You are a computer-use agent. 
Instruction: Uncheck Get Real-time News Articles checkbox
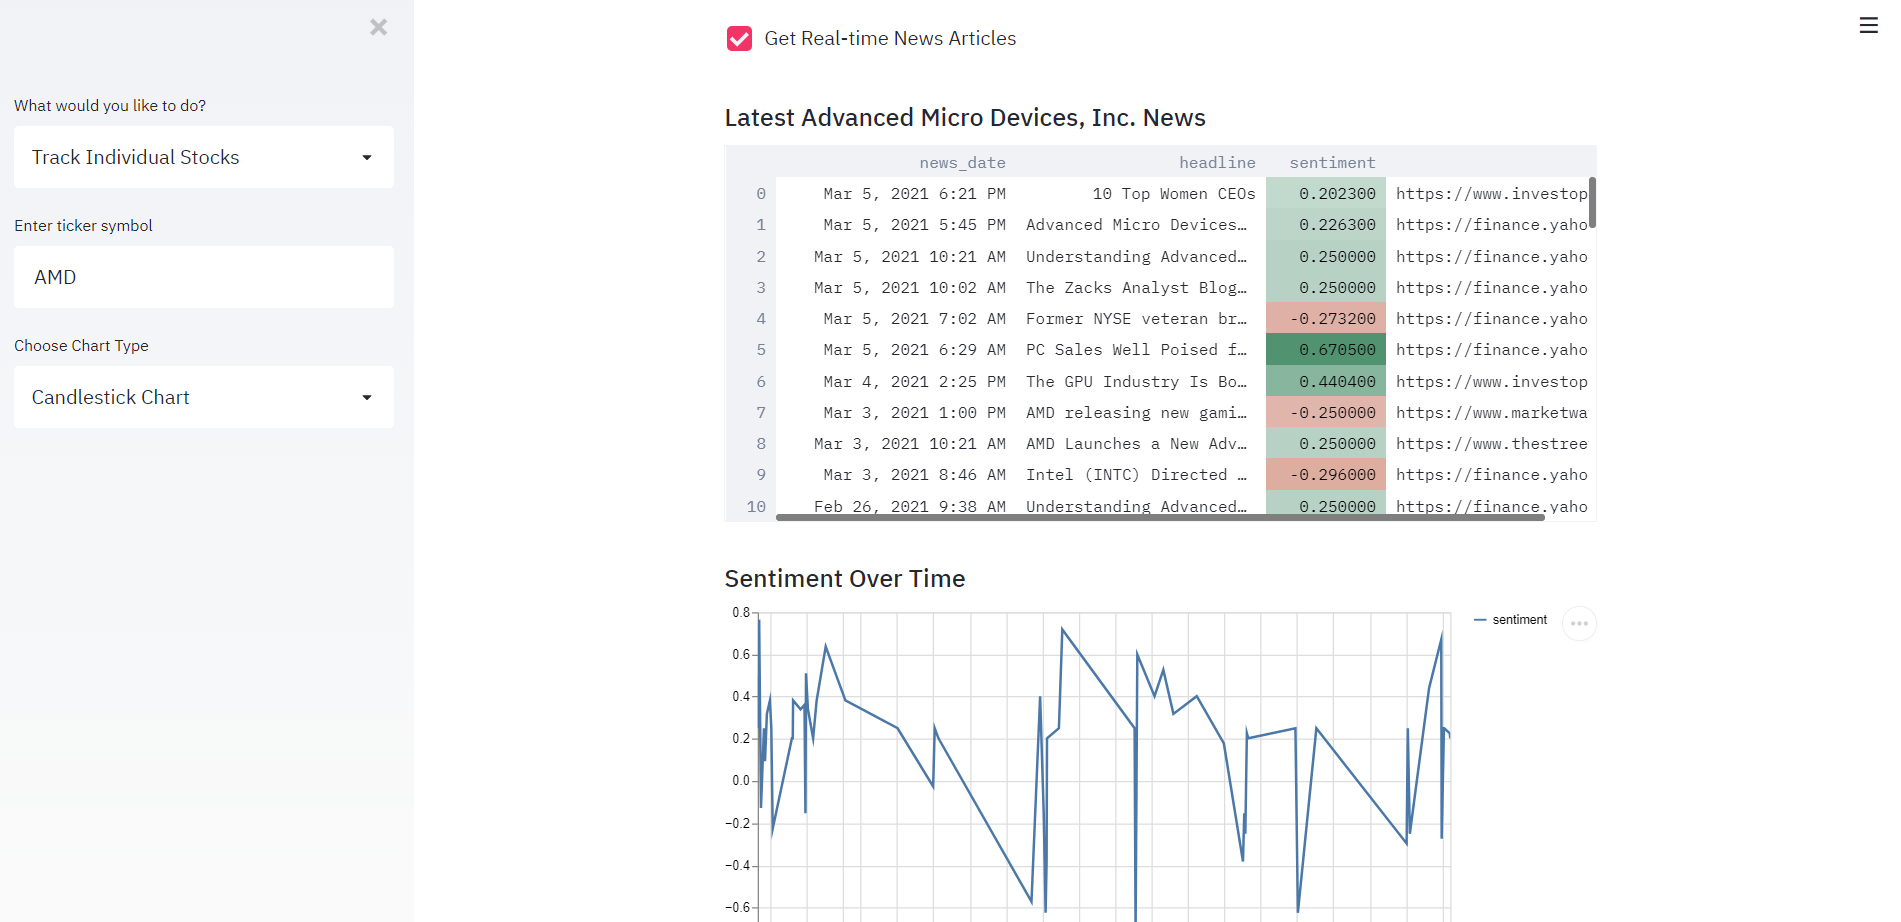[x=739, y=38]
